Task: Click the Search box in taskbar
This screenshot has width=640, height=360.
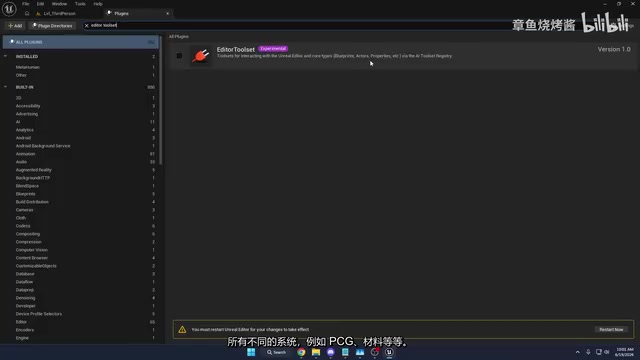Action: pyautogui.click(x=276, y=352)
